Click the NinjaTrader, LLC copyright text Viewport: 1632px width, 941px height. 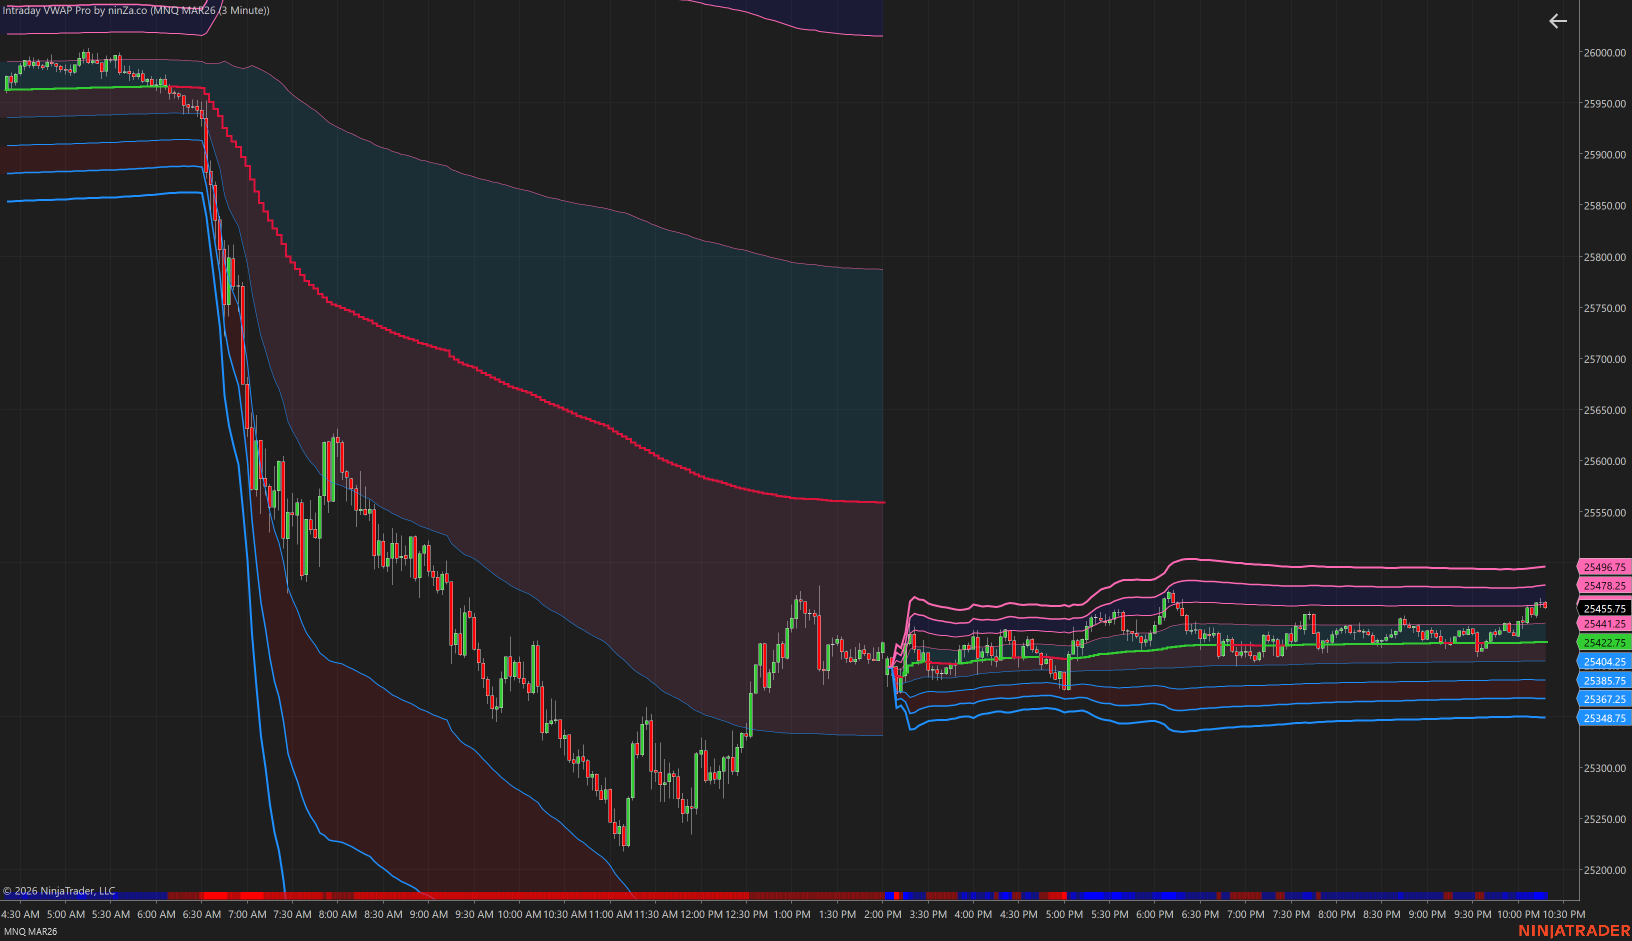tap(59, 891)
